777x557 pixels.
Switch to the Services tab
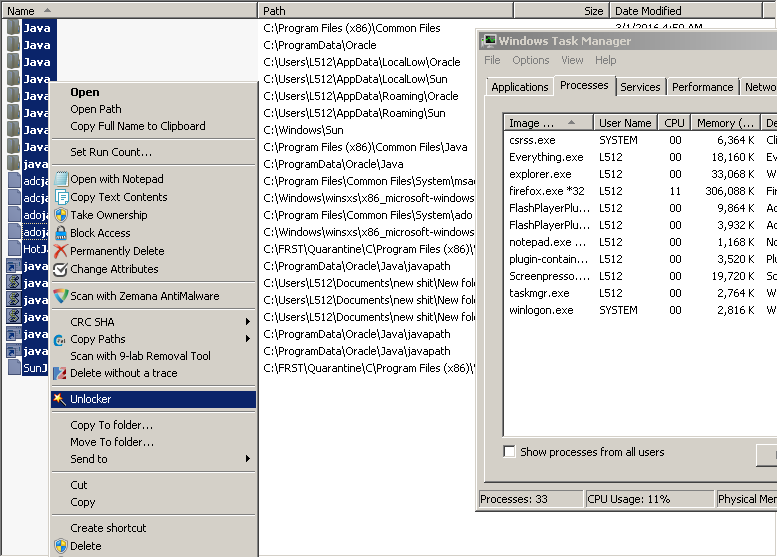click(x=640, y=87)
